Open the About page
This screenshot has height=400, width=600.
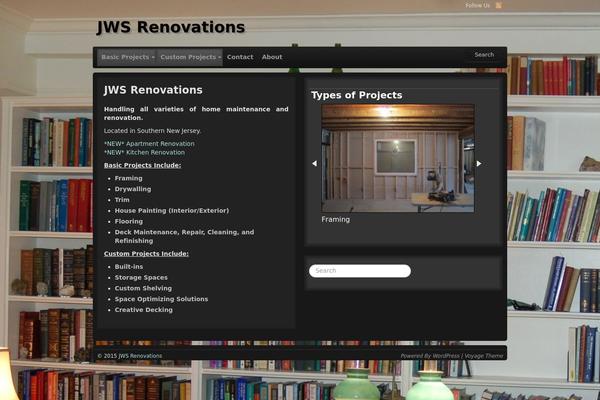click(x=272, y=57)
